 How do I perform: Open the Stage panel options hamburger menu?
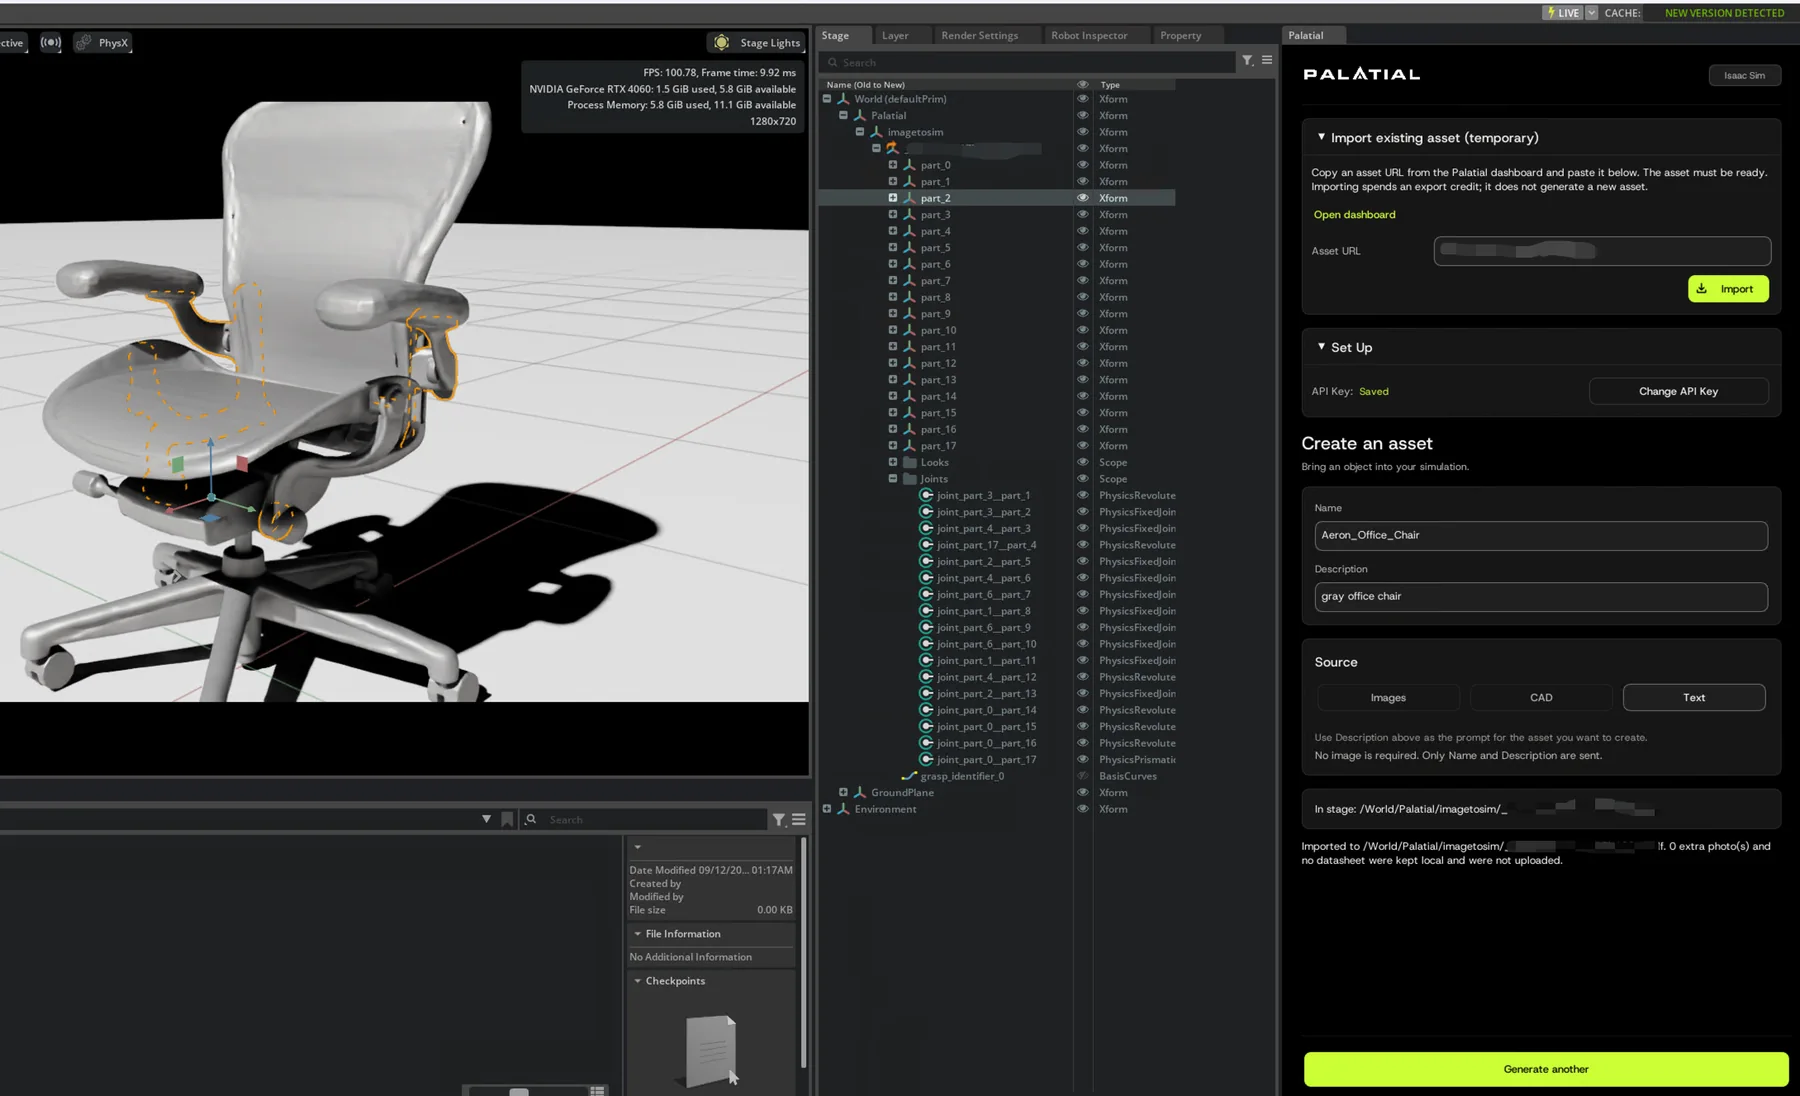(1267, 60)
